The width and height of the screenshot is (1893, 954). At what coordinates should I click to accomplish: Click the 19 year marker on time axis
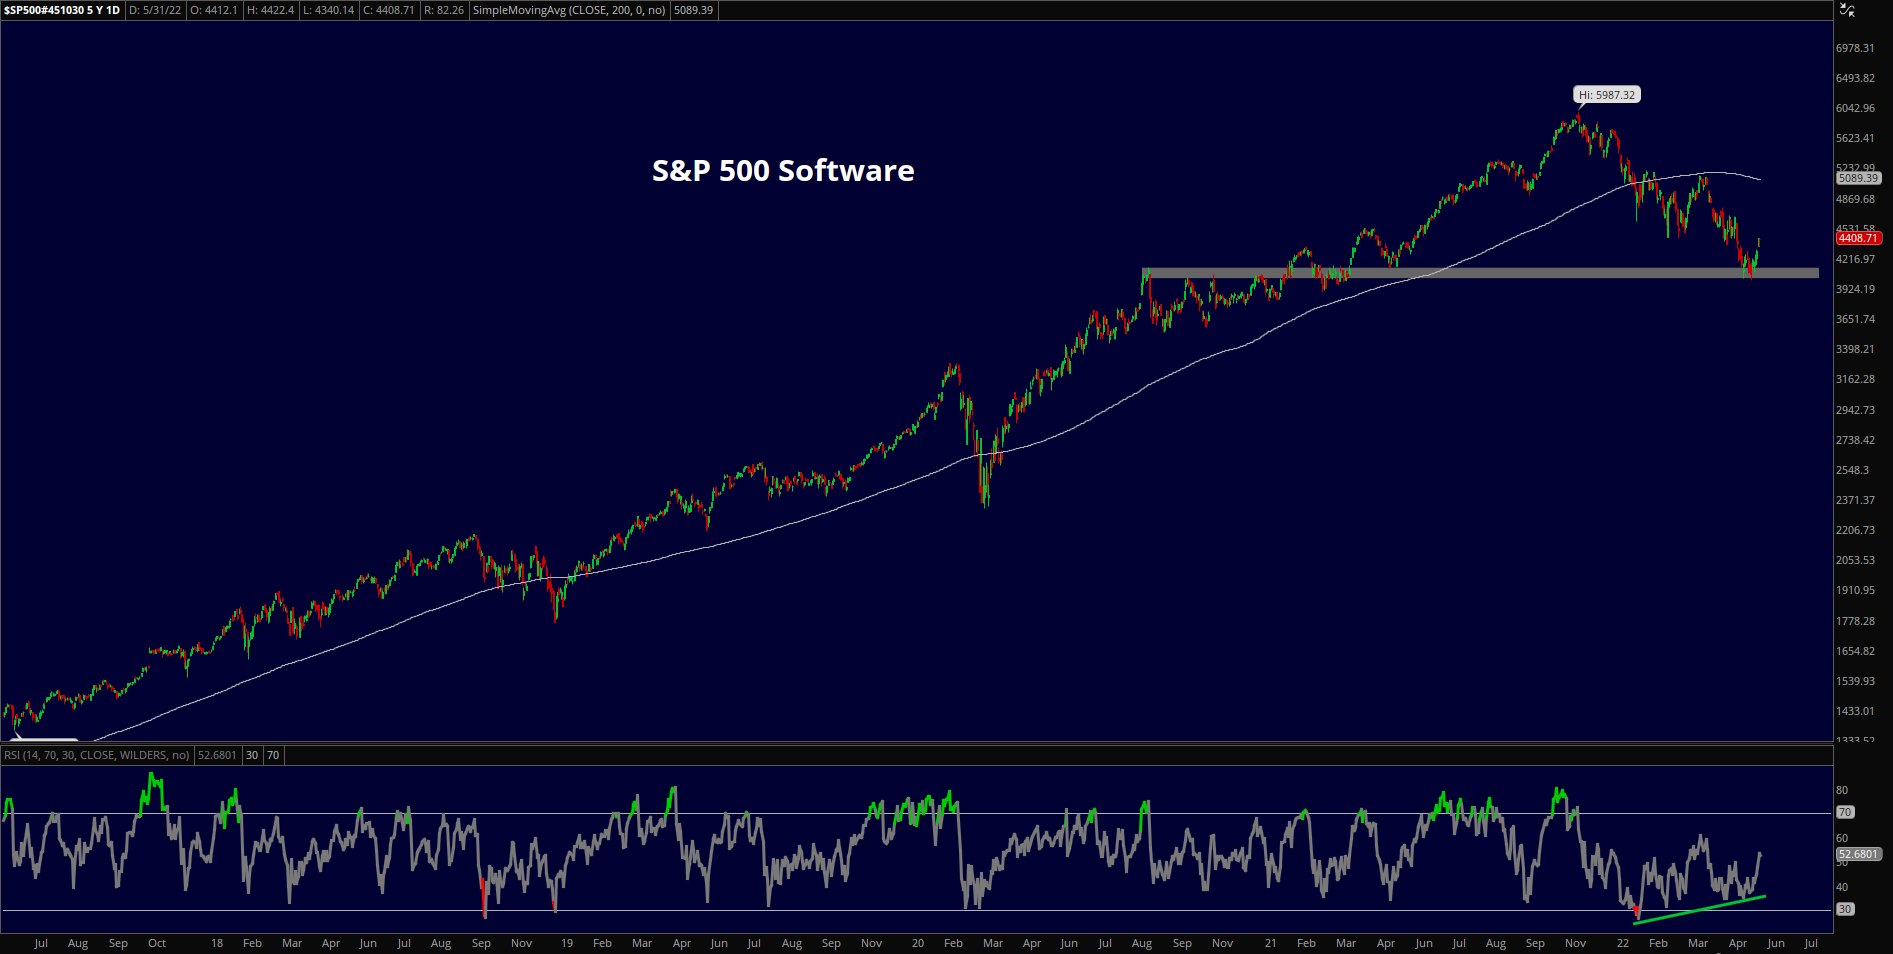pos(567,943)
